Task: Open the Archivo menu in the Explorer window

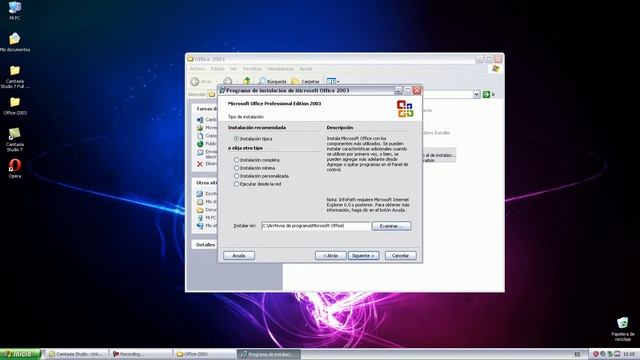Action: pyautogui.click(x=197, y=69)
